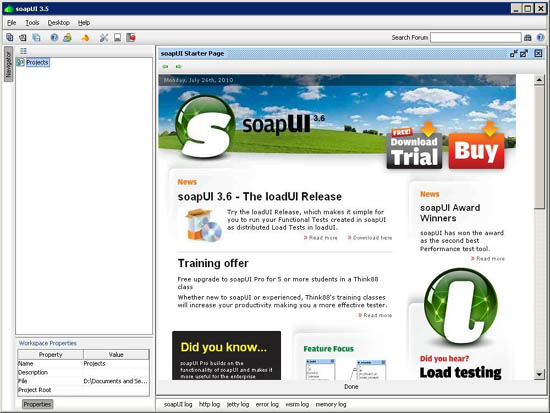Click the green people trial icon in toolbar
Viewport: 550px width, 413px height.
67,37
